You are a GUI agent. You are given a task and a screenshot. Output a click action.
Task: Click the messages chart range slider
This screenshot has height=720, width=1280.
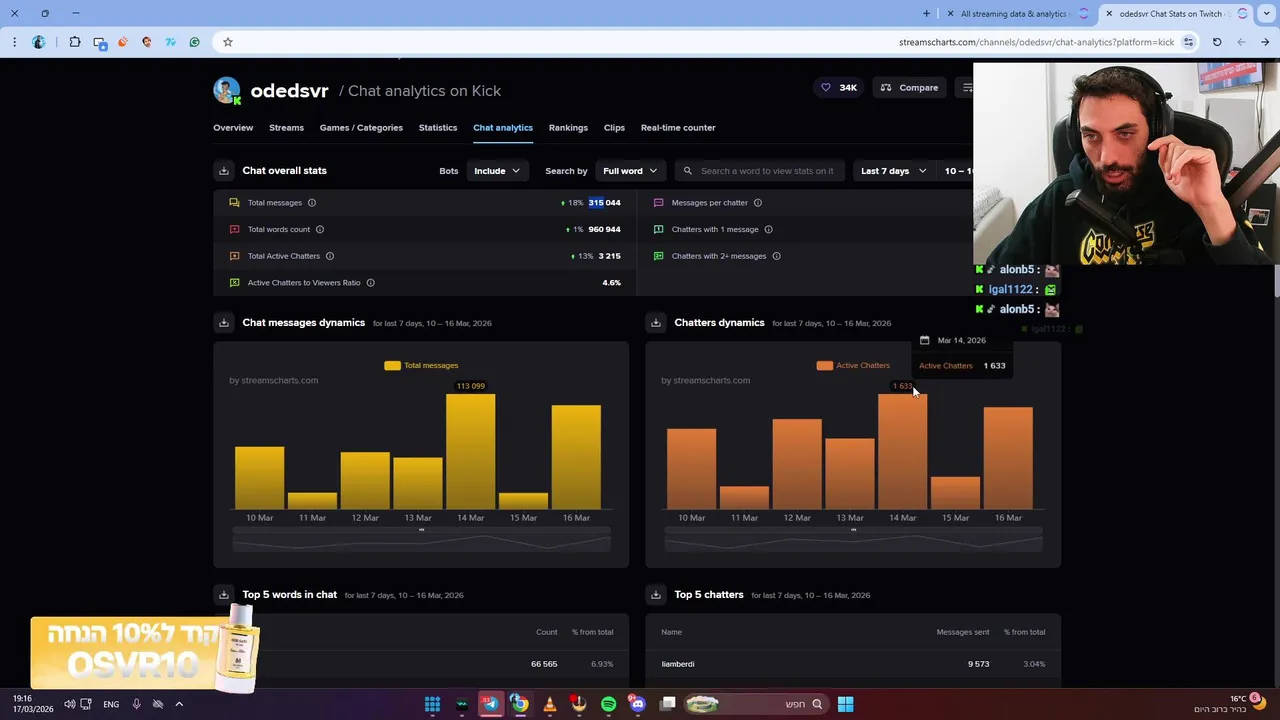pos(421,542)
